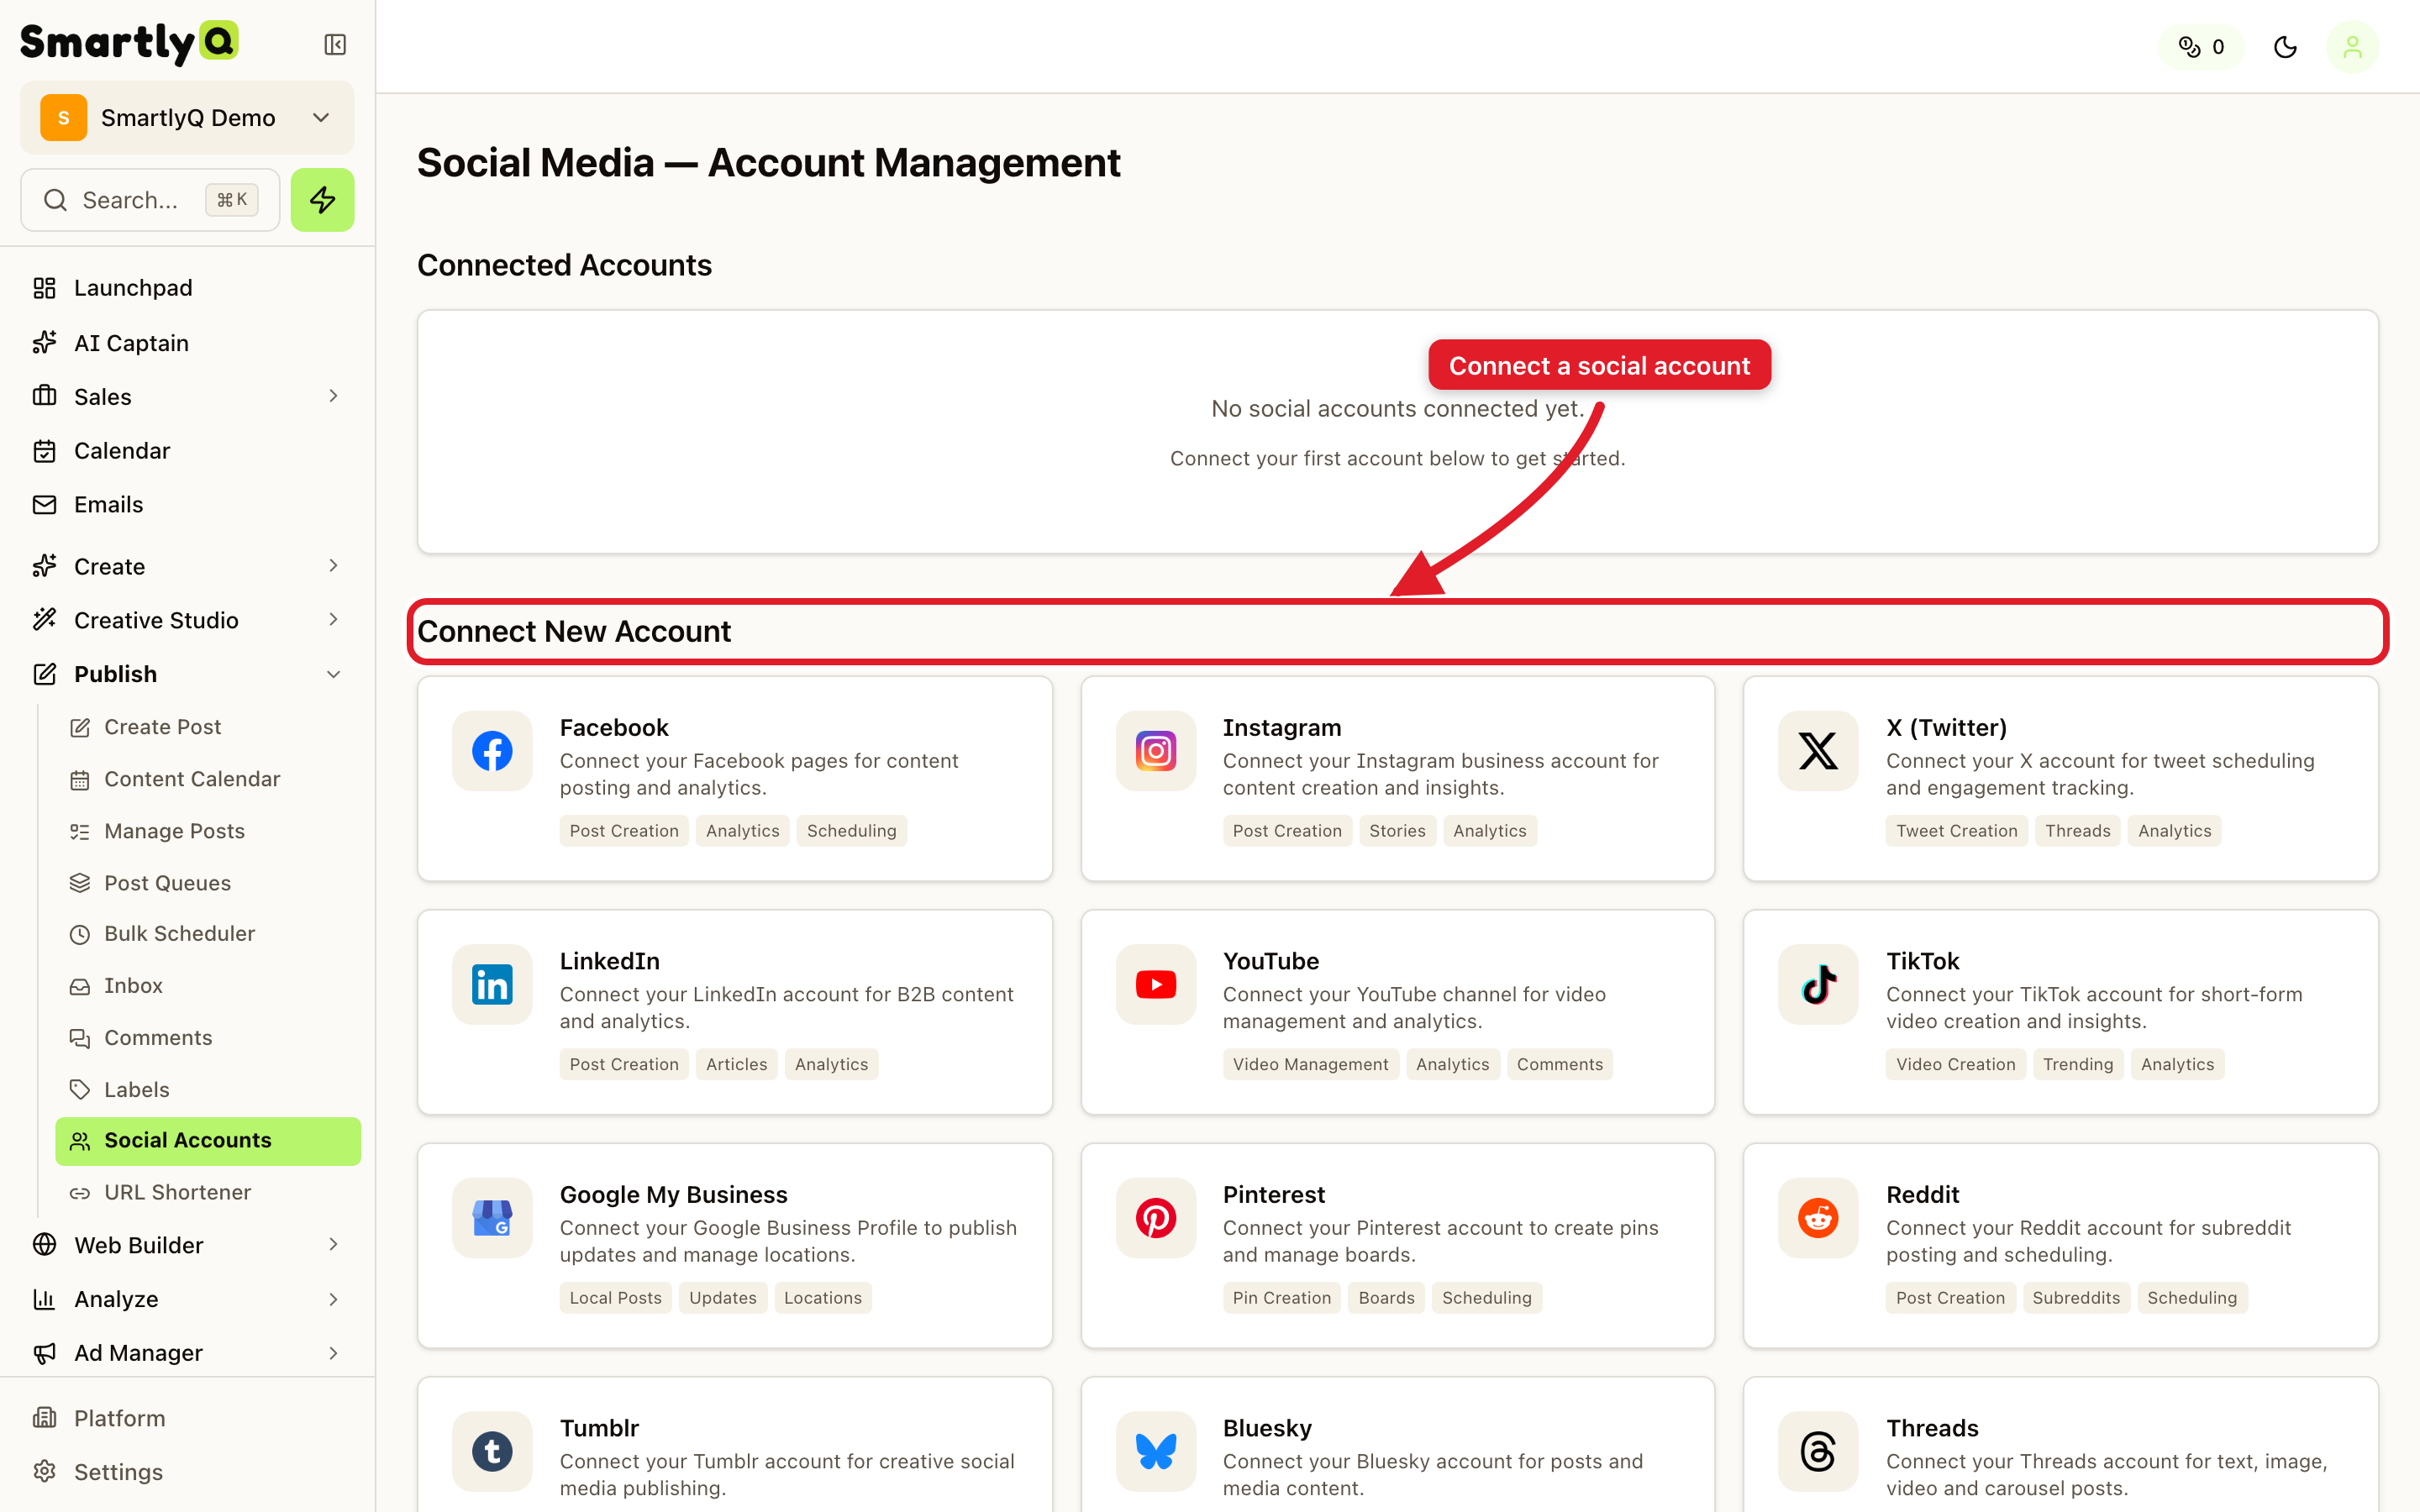Click the Google My Business logo icon
This screenshot has width=2420, height=1512.
(x=492, y=1218)
